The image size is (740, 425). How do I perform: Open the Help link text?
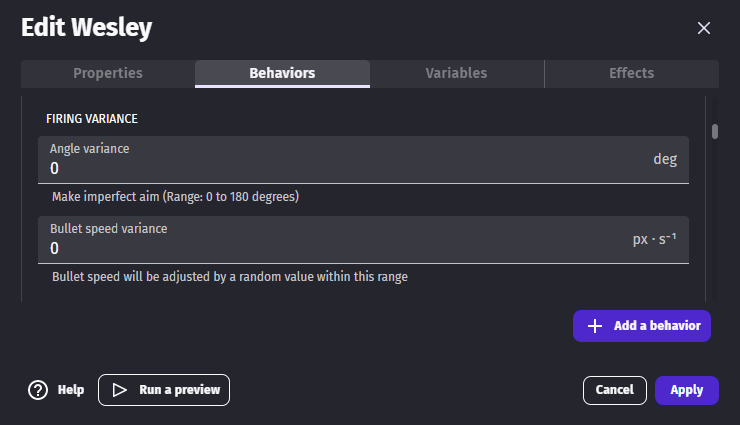pos(71,390)
